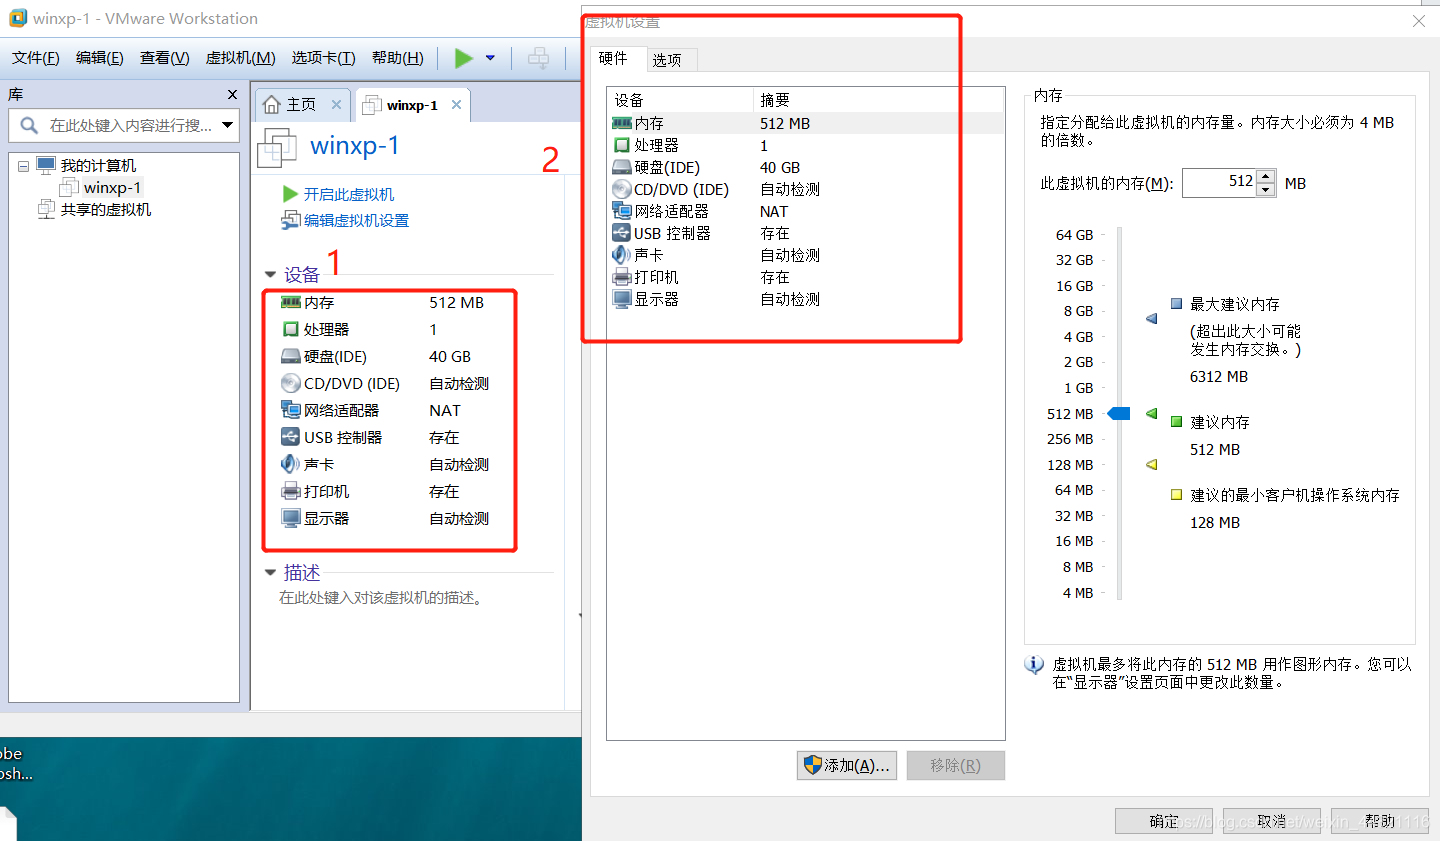
Task: Click the 网络适配器 icon in summary device list
Action: point(291,410)
